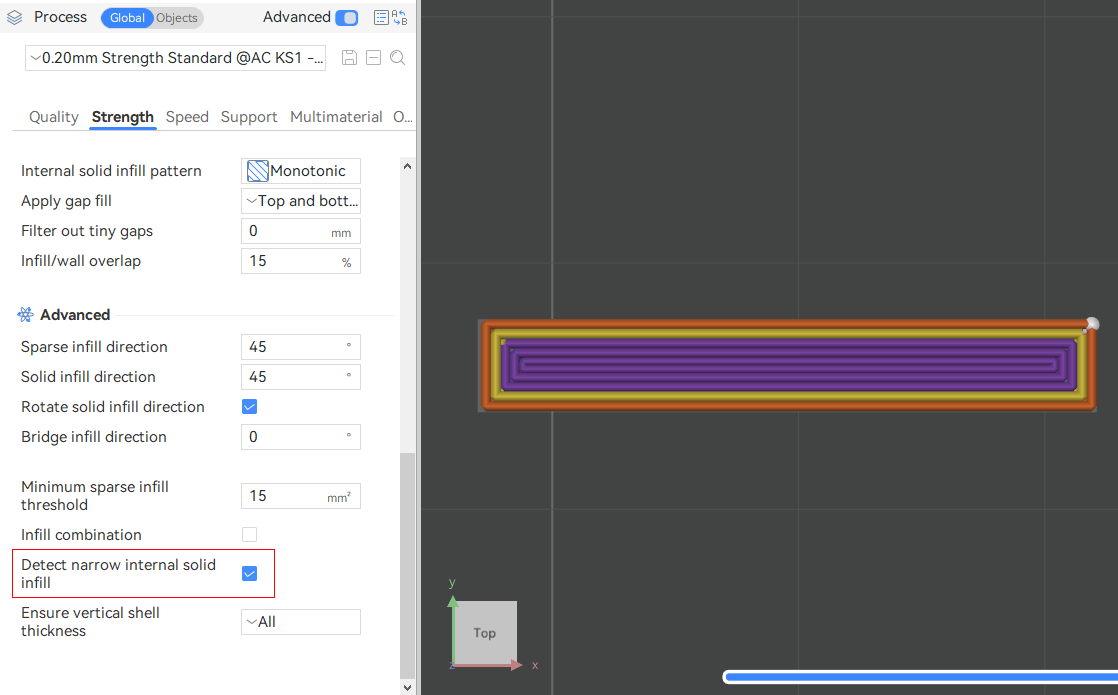The height and width of the screenshot is (695, 1118).
Task: Click the Bridge infill direction field
Action: (x=301, y=437)
